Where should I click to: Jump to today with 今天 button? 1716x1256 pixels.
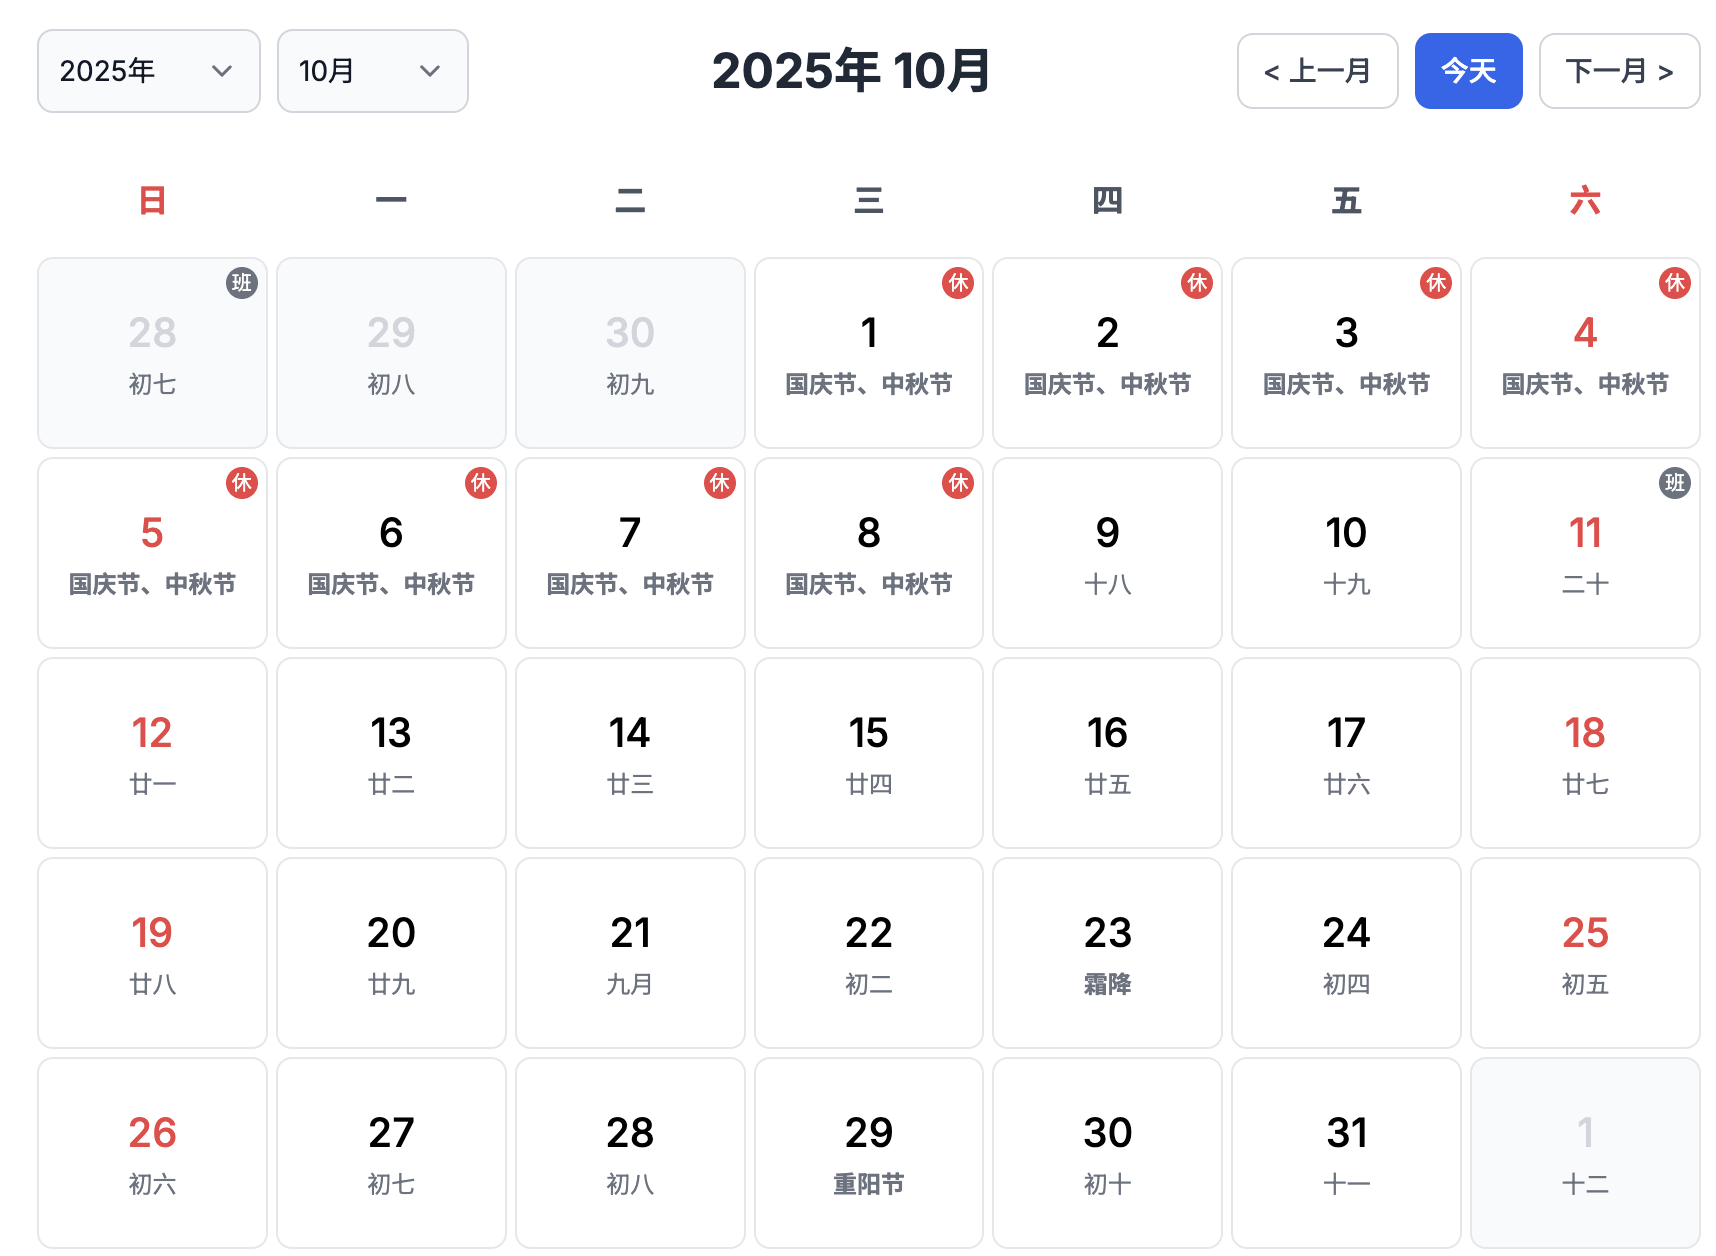[x=1468, y=71]
